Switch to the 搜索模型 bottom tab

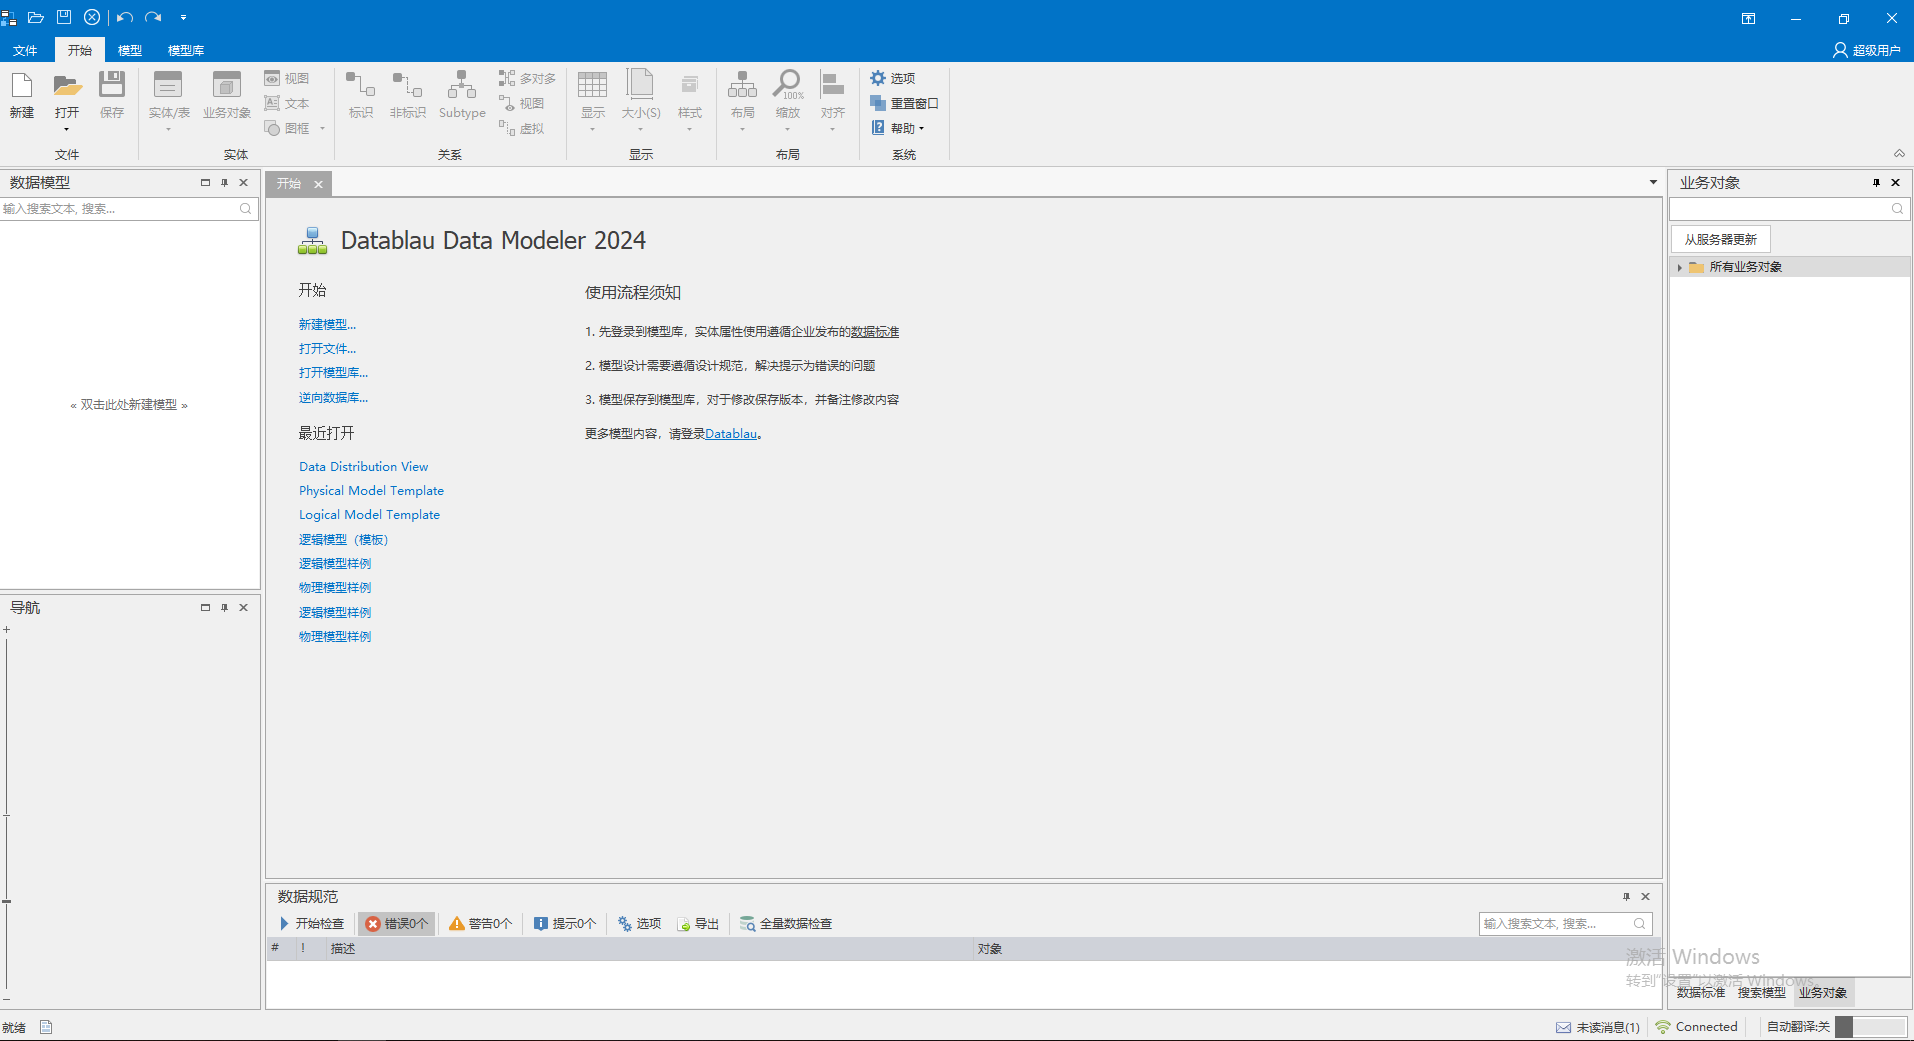tap(1762, 993)
